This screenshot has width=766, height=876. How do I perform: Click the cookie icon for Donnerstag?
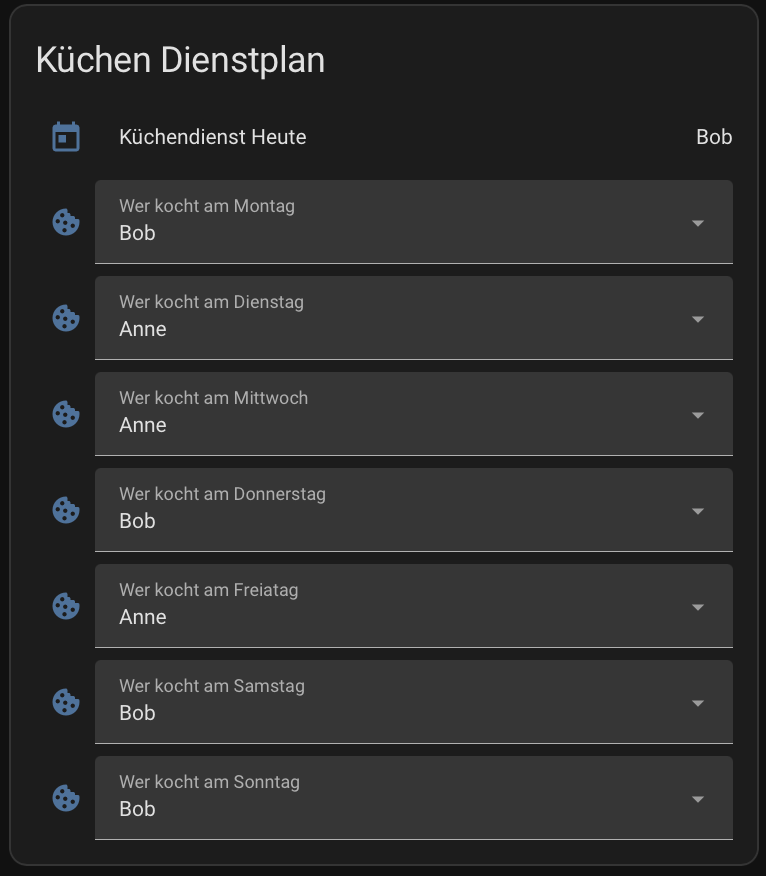66,510
